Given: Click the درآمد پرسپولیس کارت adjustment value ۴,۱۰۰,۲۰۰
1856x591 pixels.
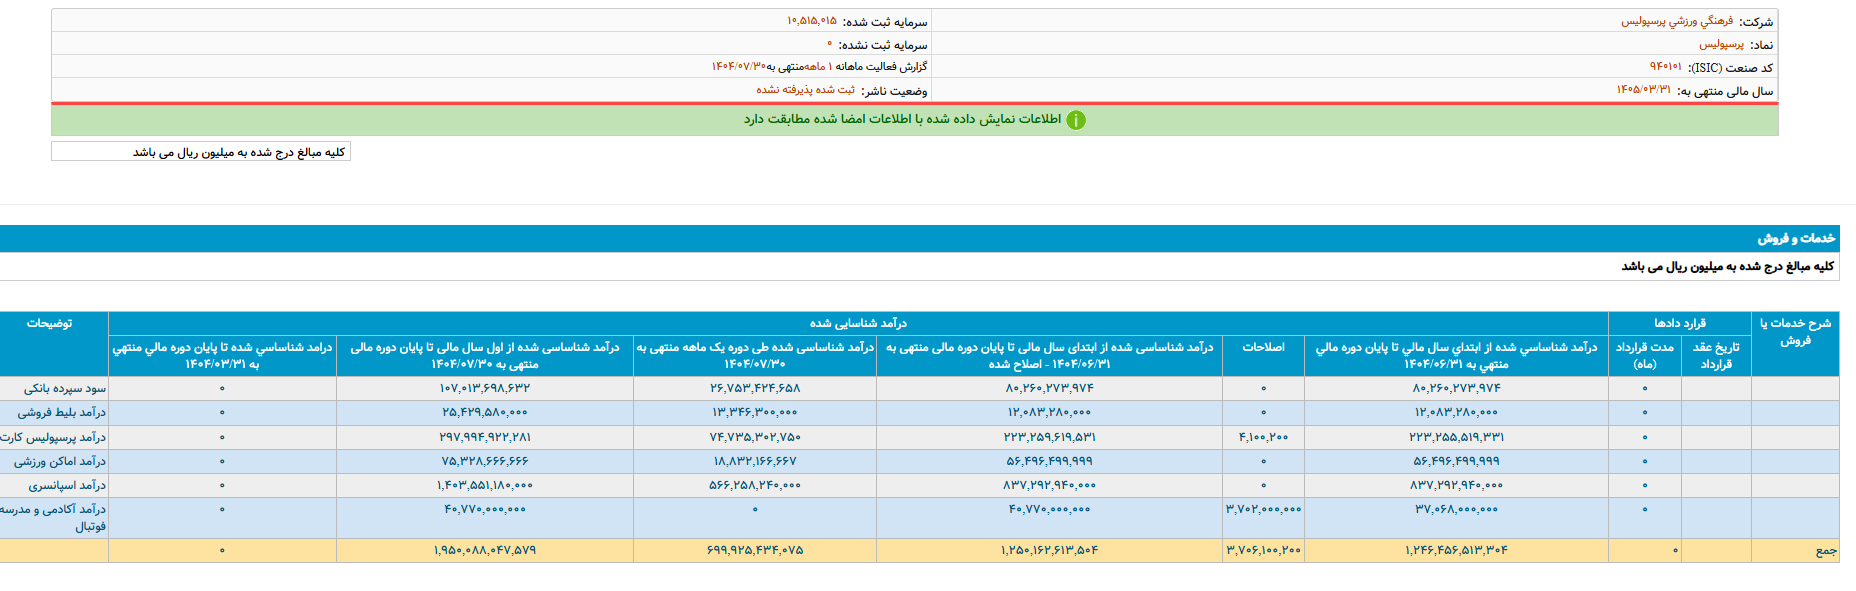Looking at the screenshot, I should point(1263,437).
